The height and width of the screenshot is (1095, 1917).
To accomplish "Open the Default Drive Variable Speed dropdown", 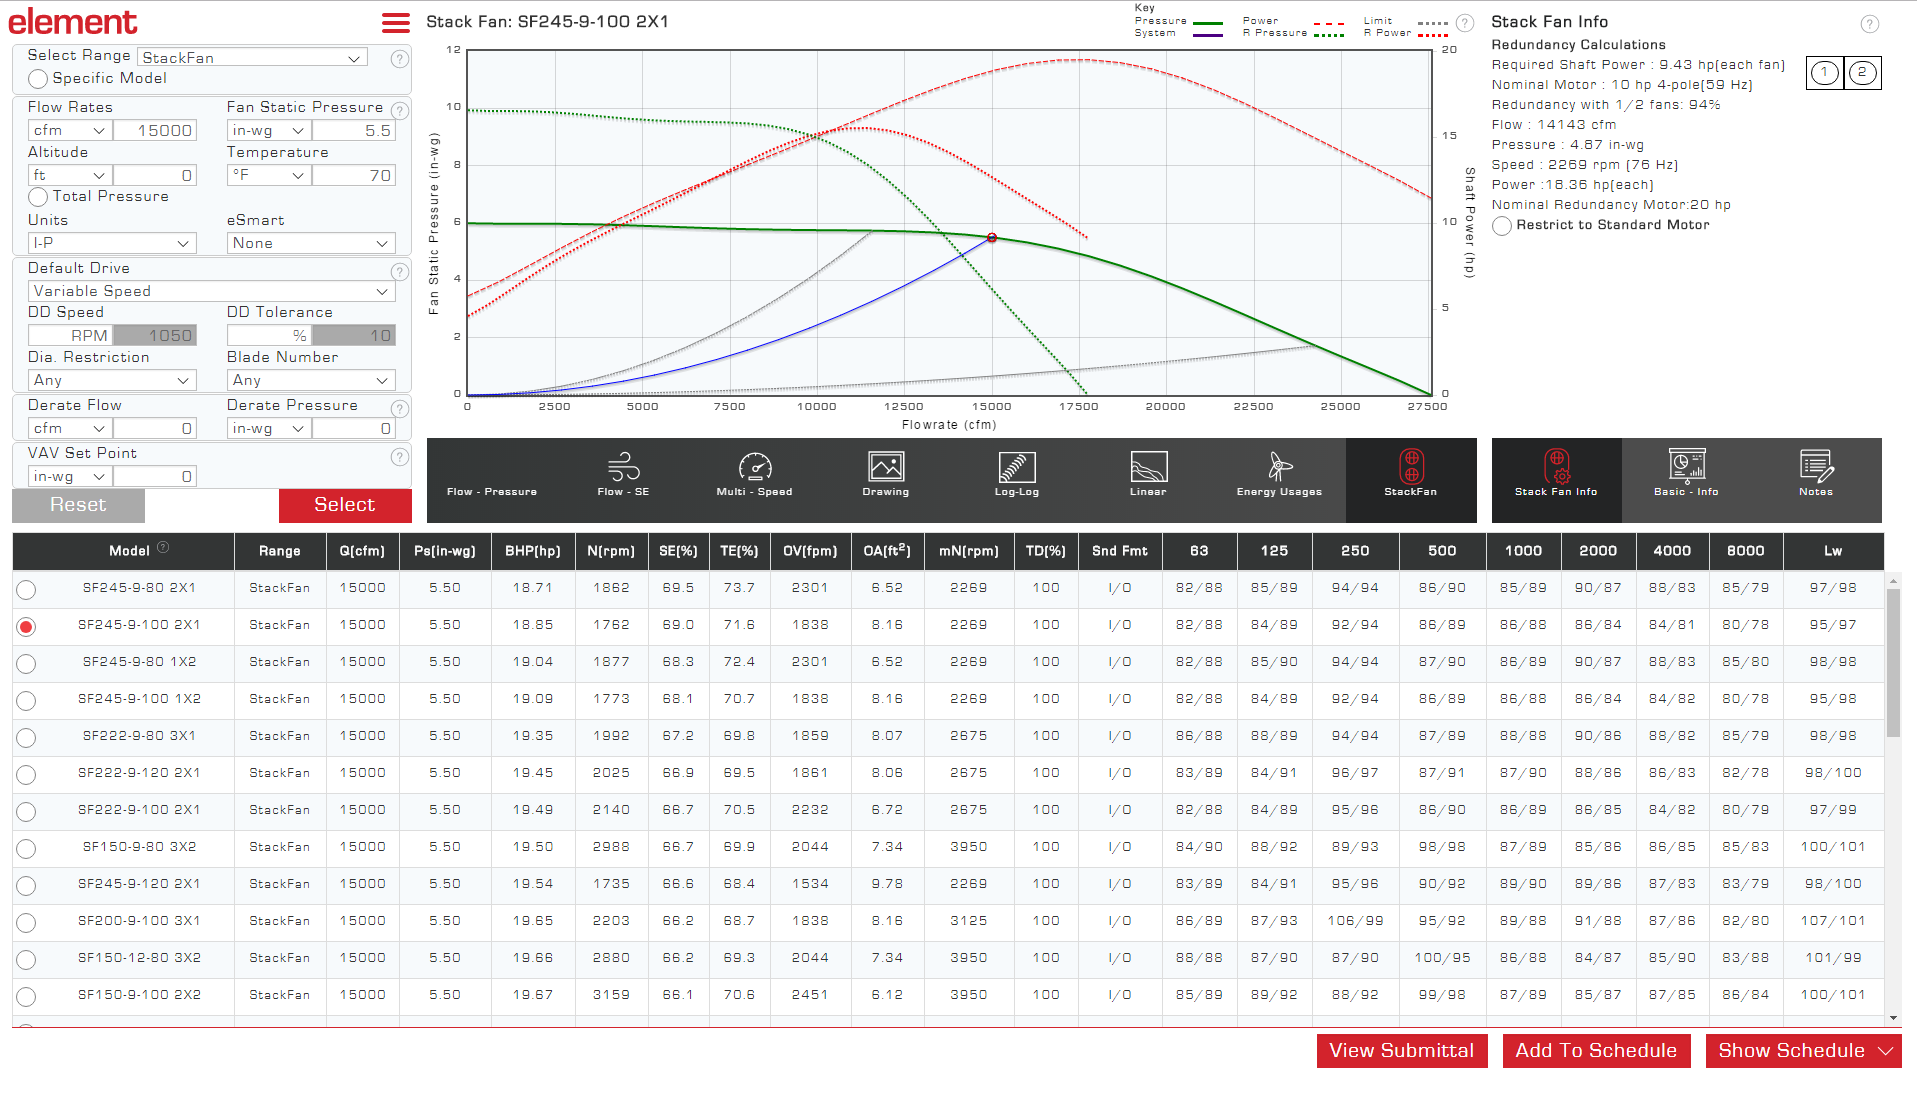I will (210, 291).
